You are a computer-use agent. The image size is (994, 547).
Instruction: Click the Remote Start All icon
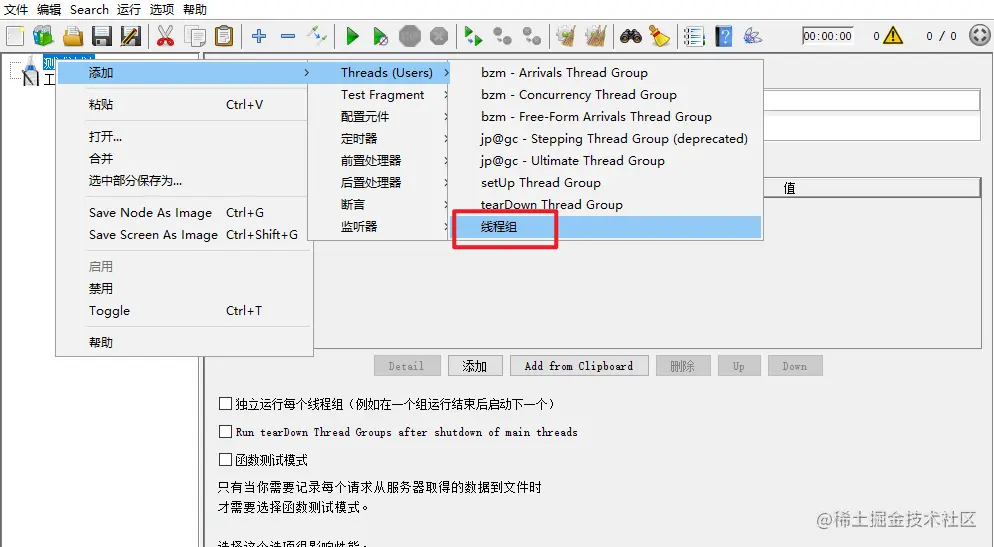point(473,36)
